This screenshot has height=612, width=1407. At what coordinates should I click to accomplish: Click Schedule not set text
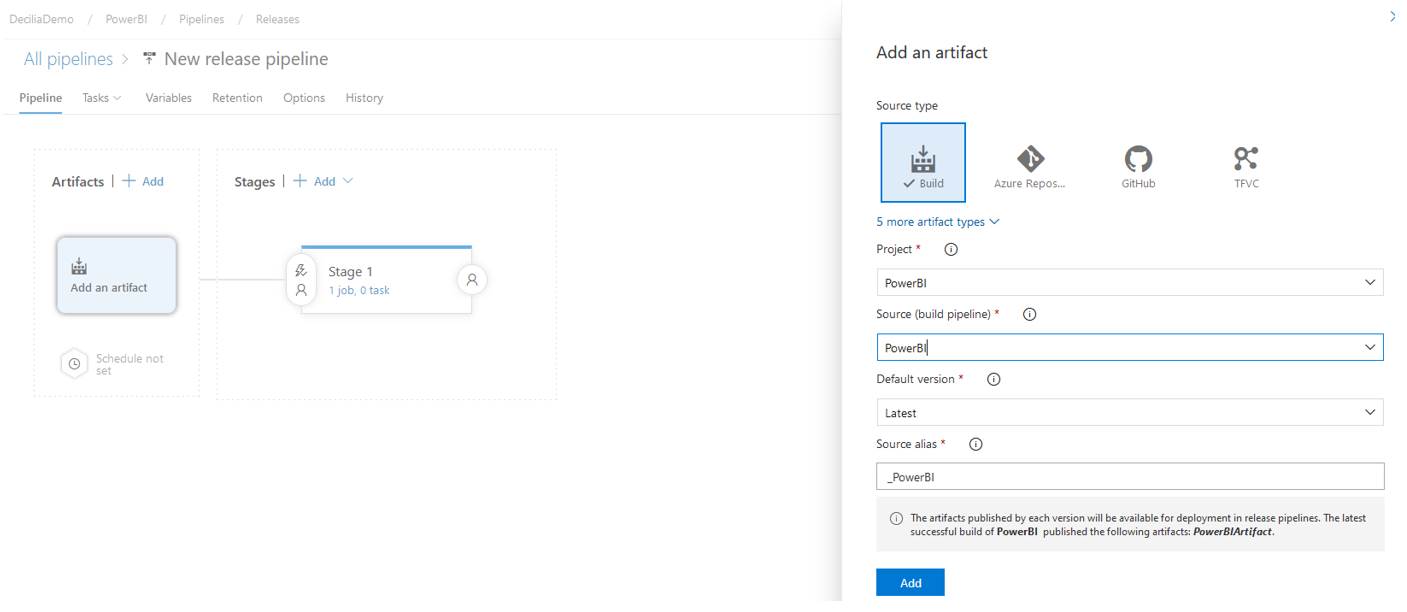tap(129, 364)
